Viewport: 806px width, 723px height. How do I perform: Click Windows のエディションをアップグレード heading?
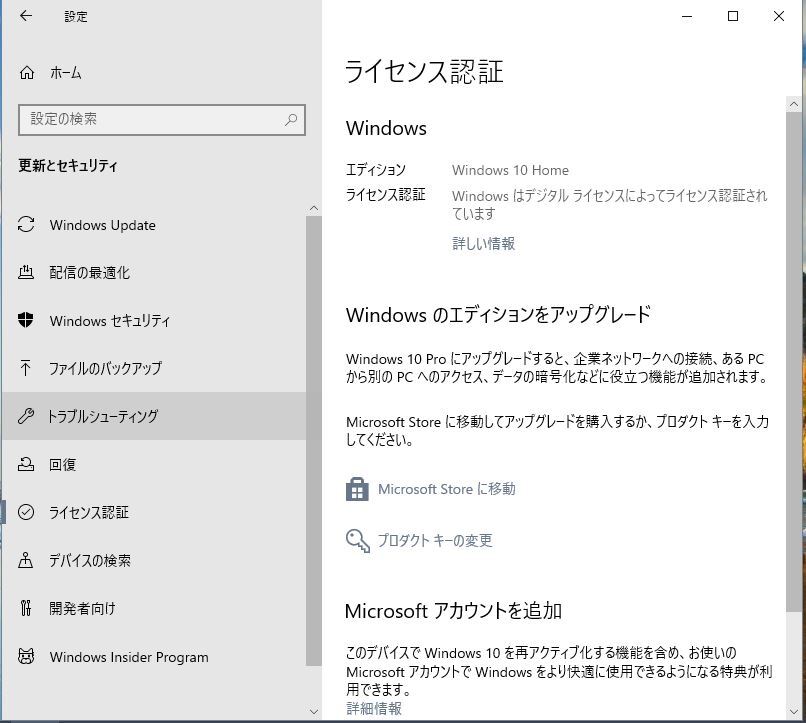(498, 314)
